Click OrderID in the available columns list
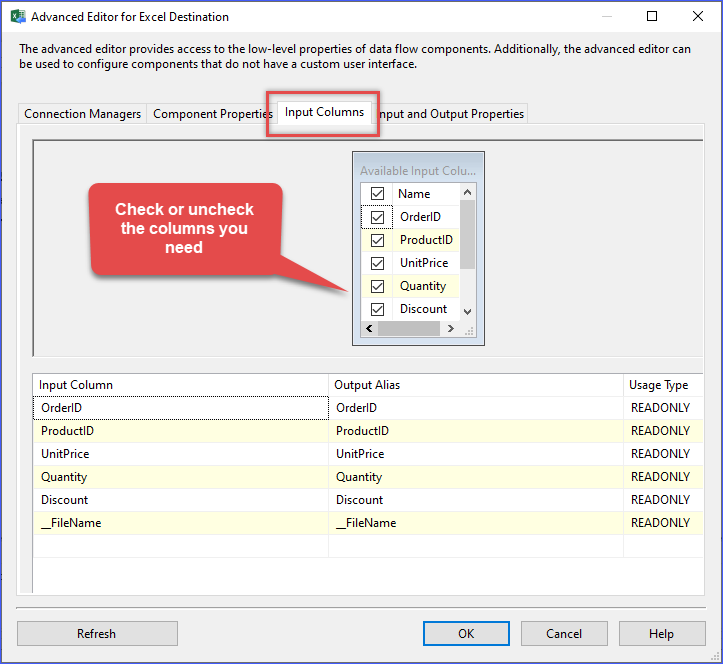 click(426, 217)
